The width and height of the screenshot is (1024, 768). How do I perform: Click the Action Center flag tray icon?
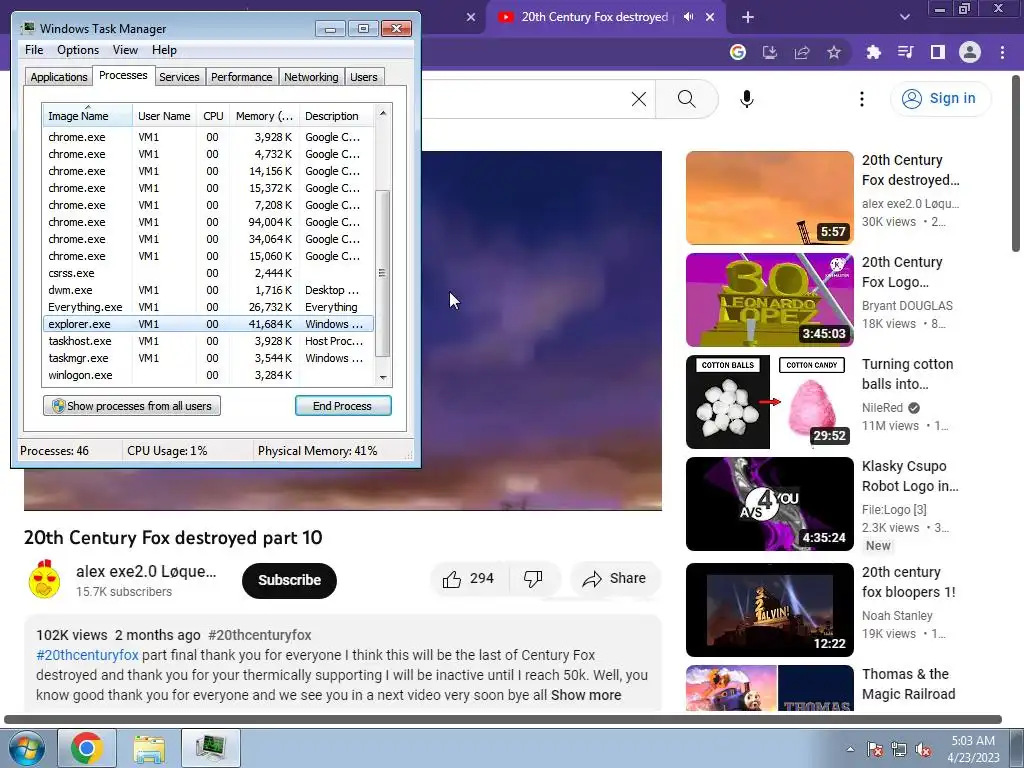point(874,749)
